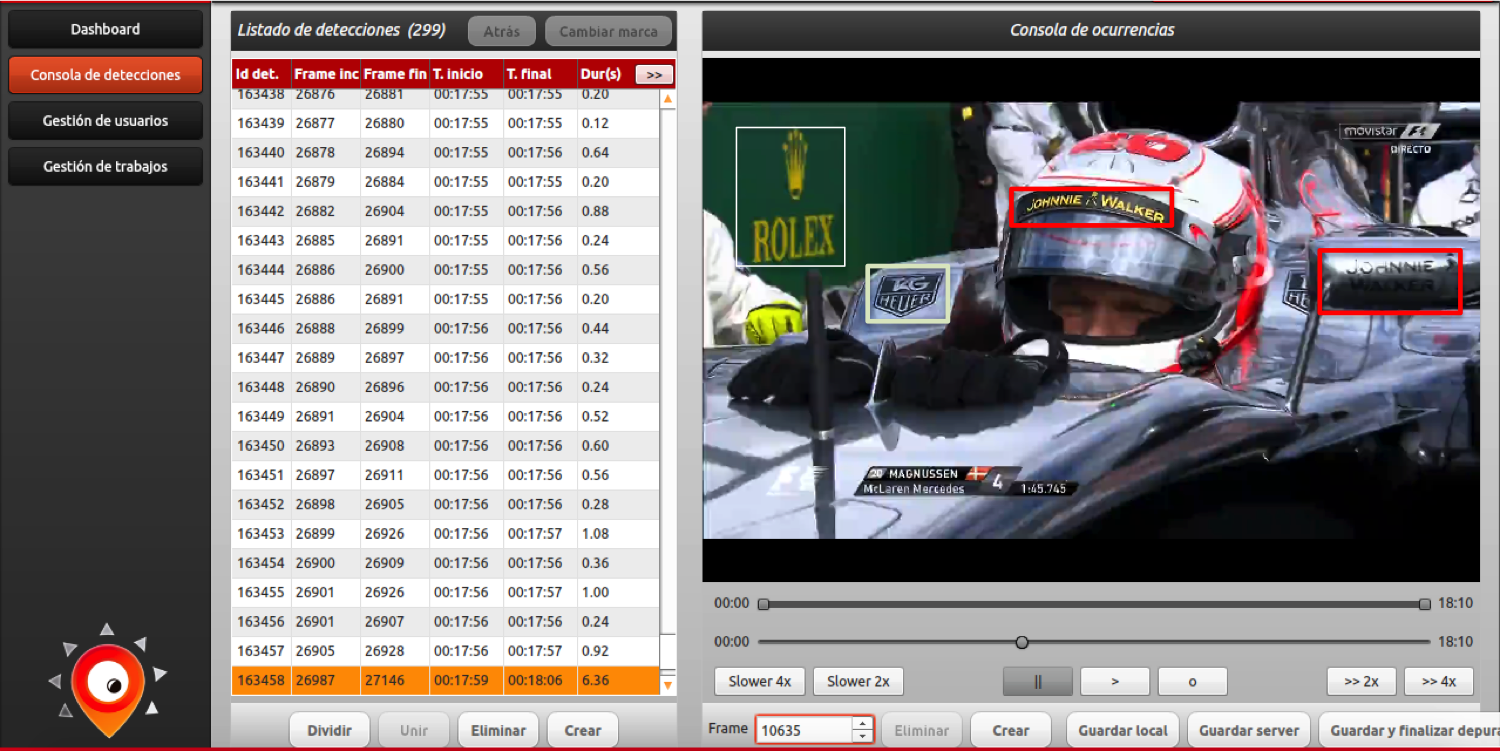
Task: Click the Frame inc column header
Action: (x=325, y=74)
